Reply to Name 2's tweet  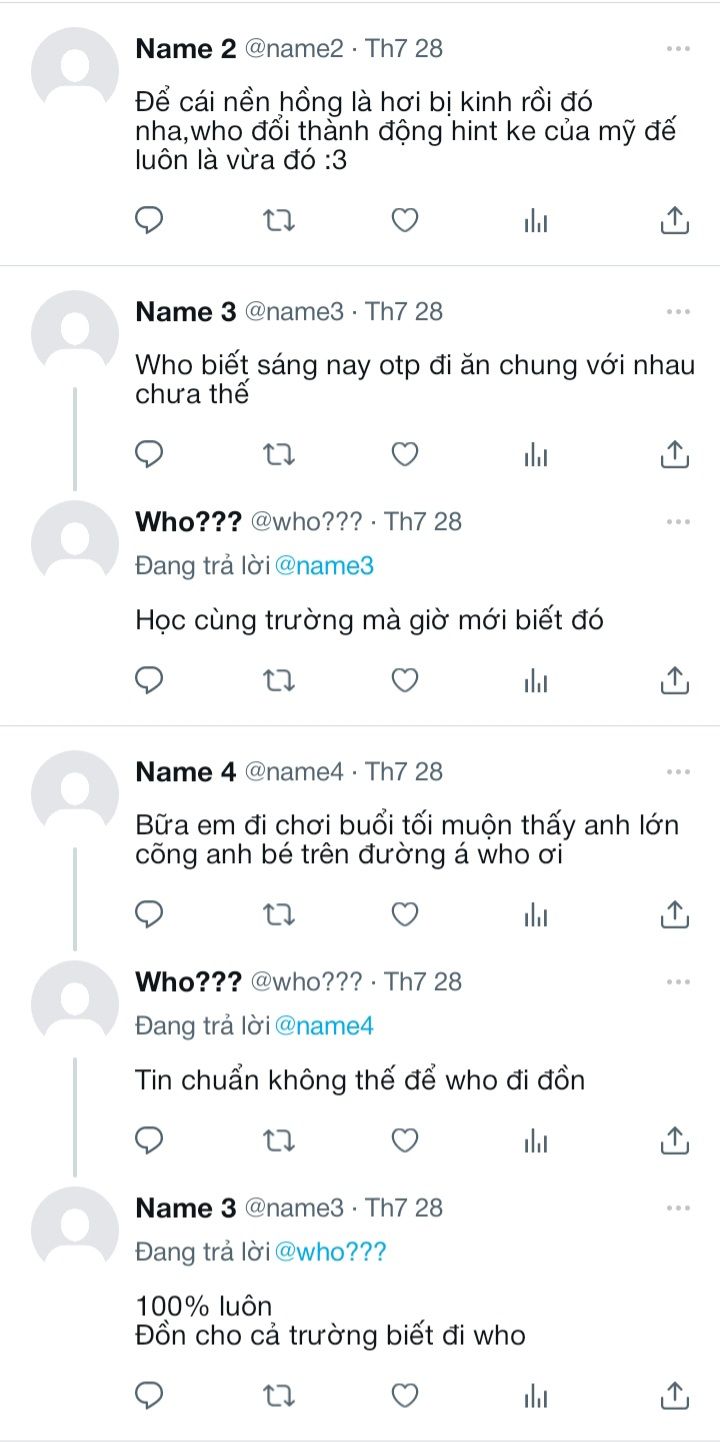tap(149, 220)
